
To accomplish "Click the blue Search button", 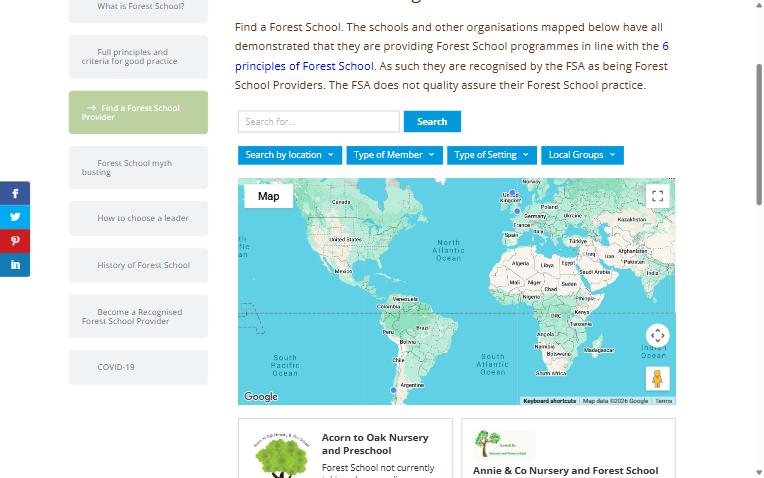I will 432,121.
